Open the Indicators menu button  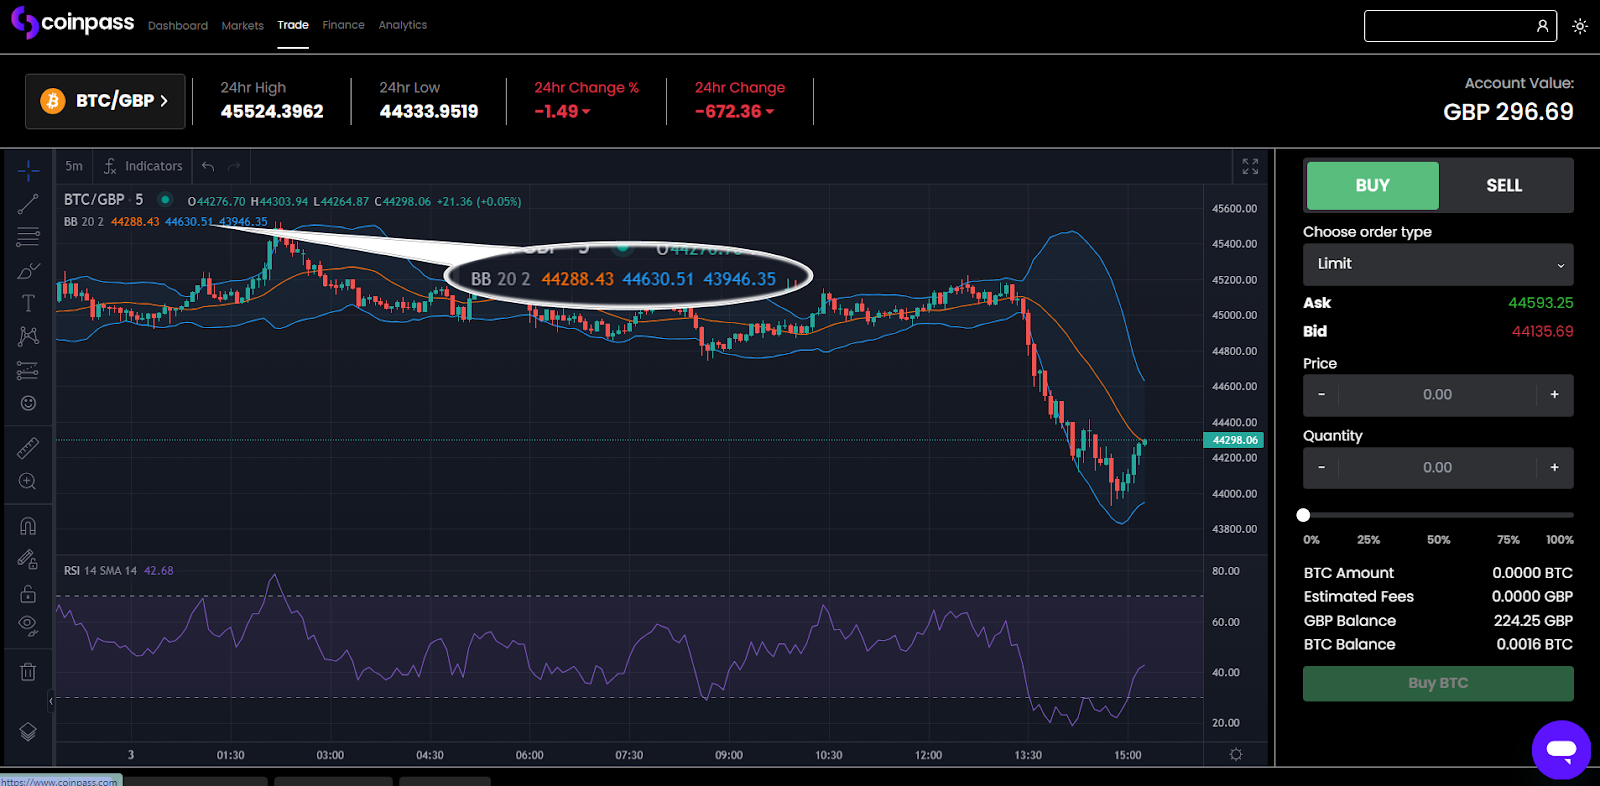[x=143, y=166]
